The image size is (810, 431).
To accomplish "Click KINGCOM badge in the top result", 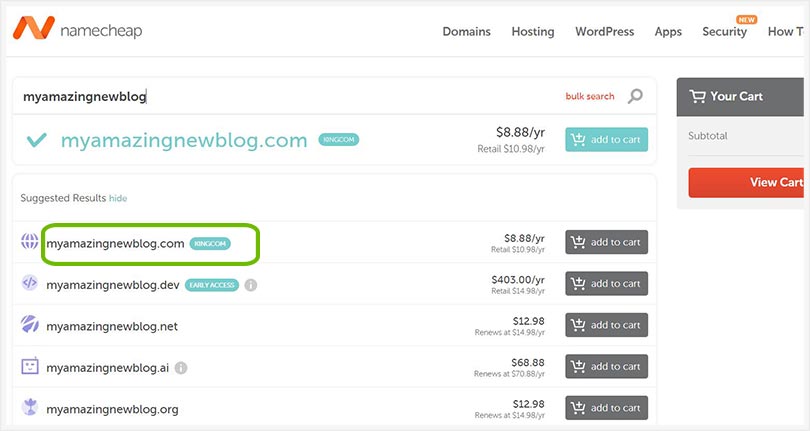I will [338, 140].
